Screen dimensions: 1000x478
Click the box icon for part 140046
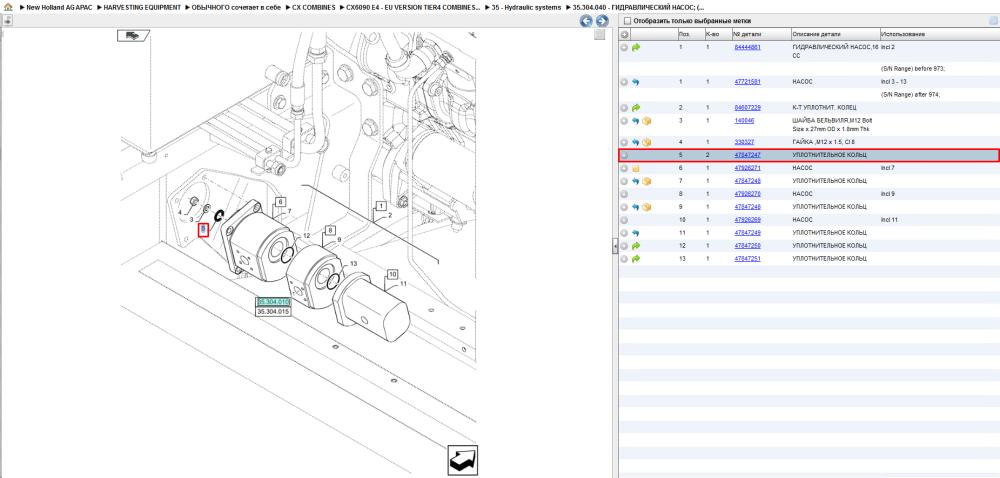[646, 120]
